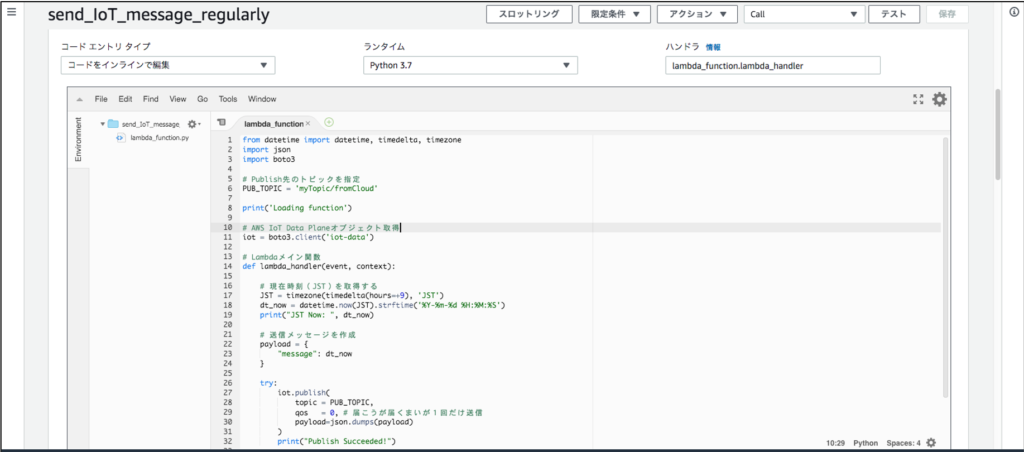Open the file tree gear options

coord(193,124)
